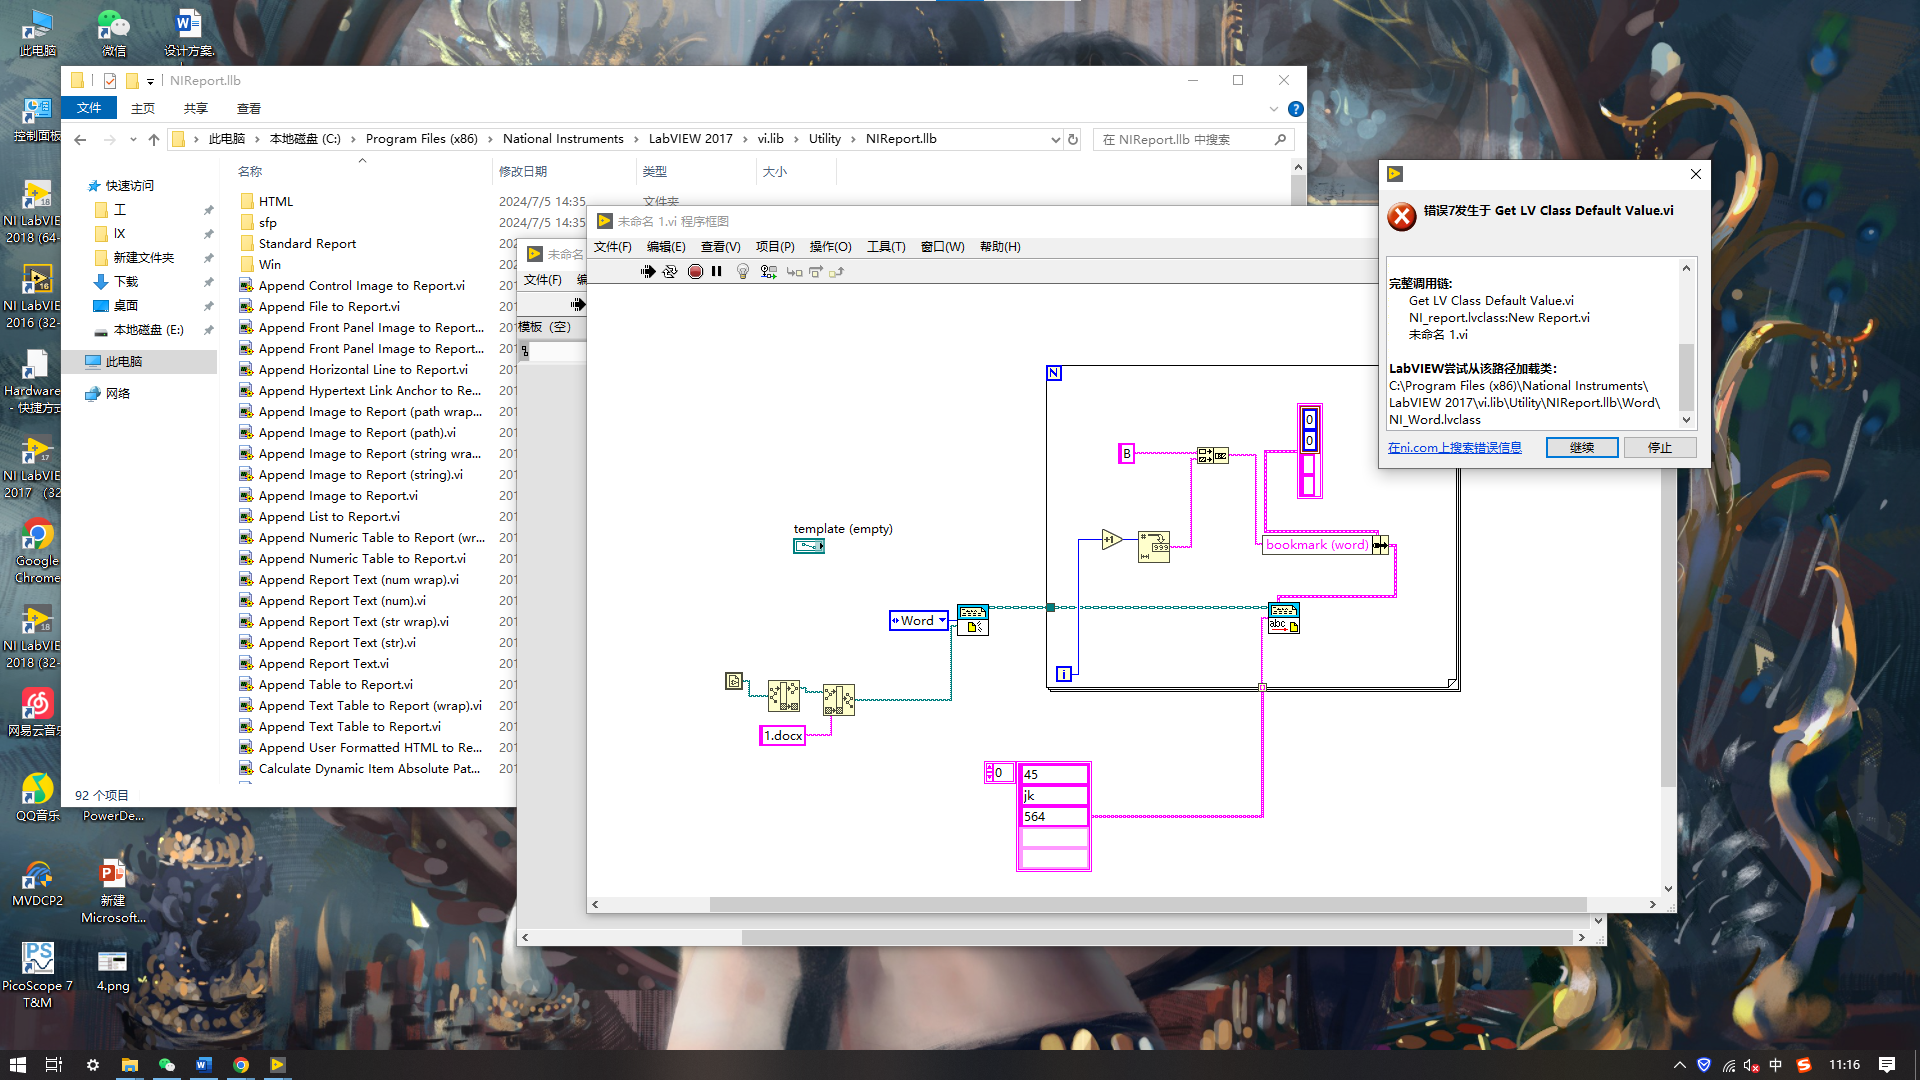
Task: Toggle Highlight Execution light bulb
Action: (x=743, y=272)
